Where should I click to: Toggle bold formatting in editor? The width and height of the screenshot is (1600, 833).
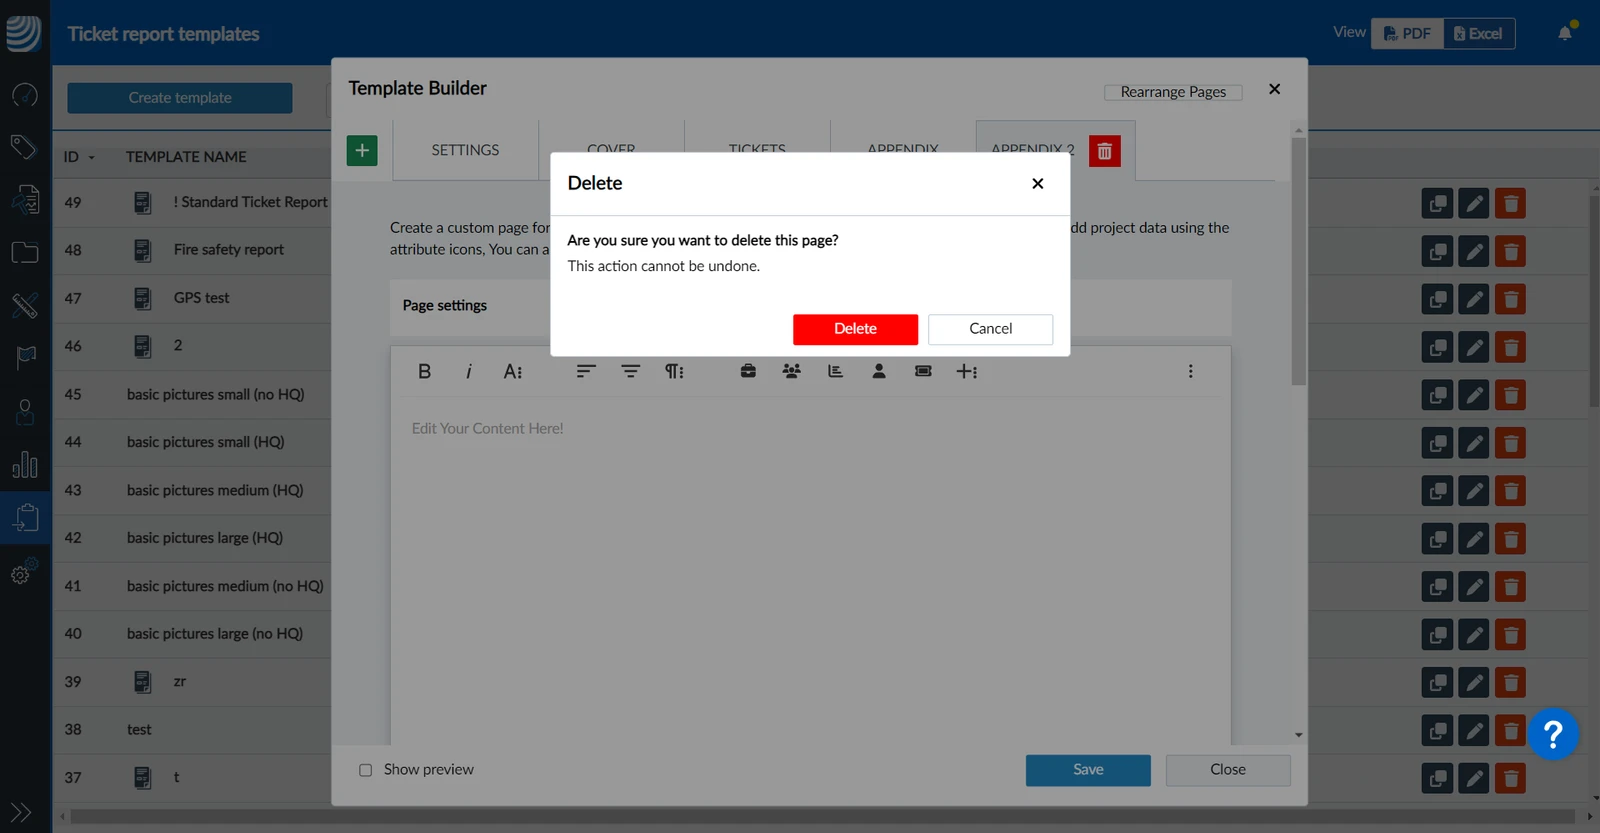tap(424, 371)
